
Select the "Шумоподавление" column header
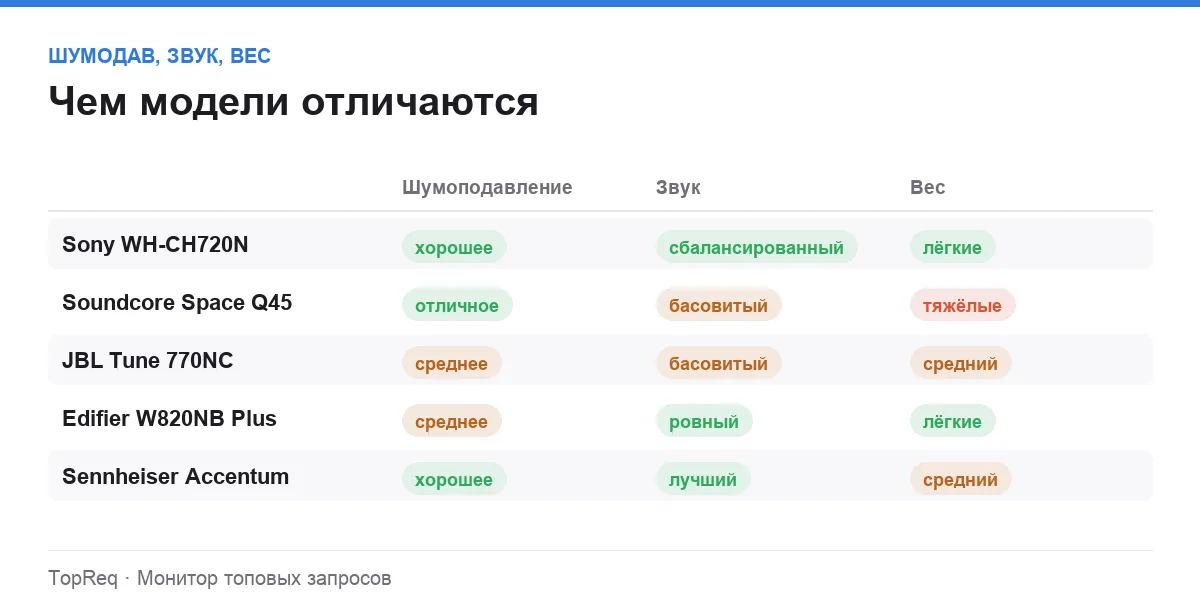[487, 187]
